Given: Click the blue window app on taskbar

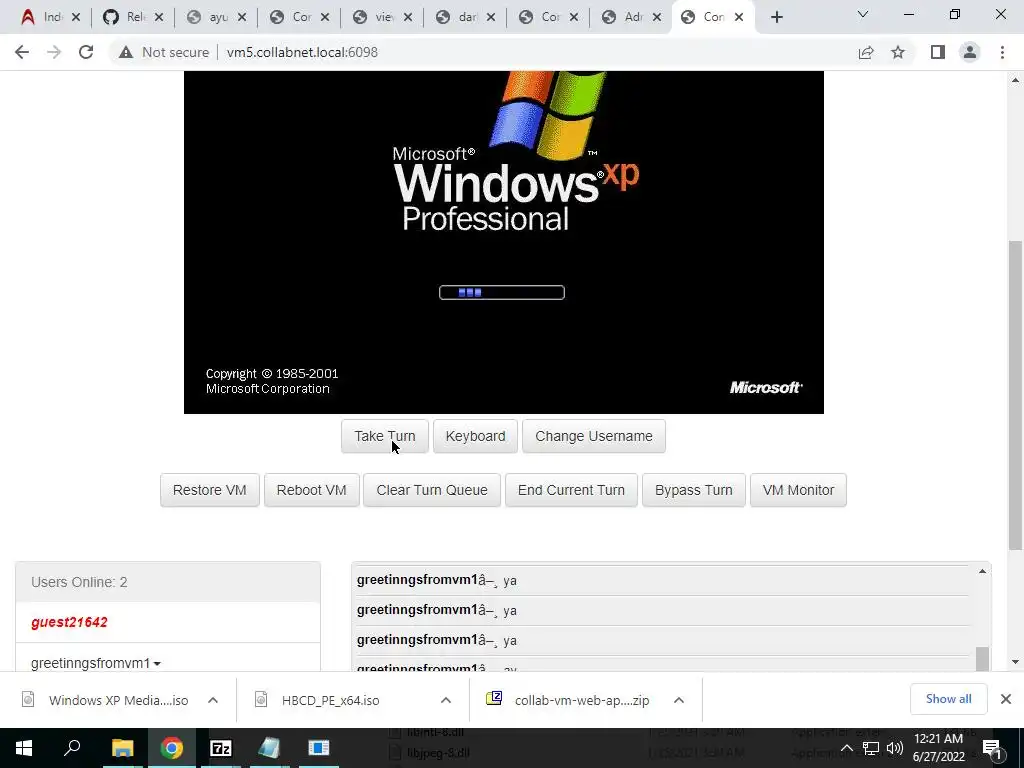Looking at the screenshot, I should point(319,748).
